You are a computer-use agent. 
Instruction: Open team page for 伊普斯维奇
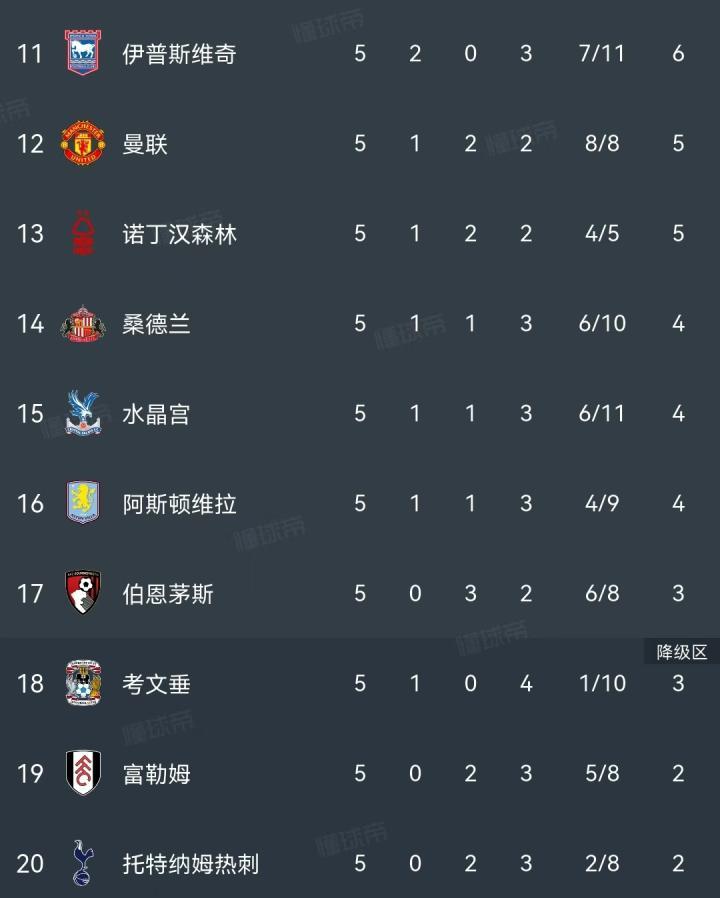tap(179, 54)
